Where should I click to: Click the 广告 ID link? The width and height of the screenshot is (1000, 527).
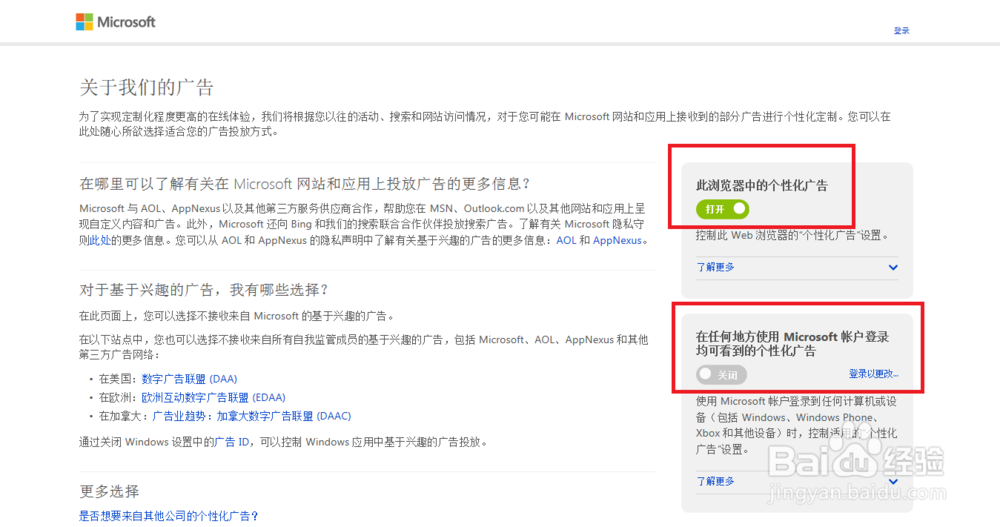point(232,442)
